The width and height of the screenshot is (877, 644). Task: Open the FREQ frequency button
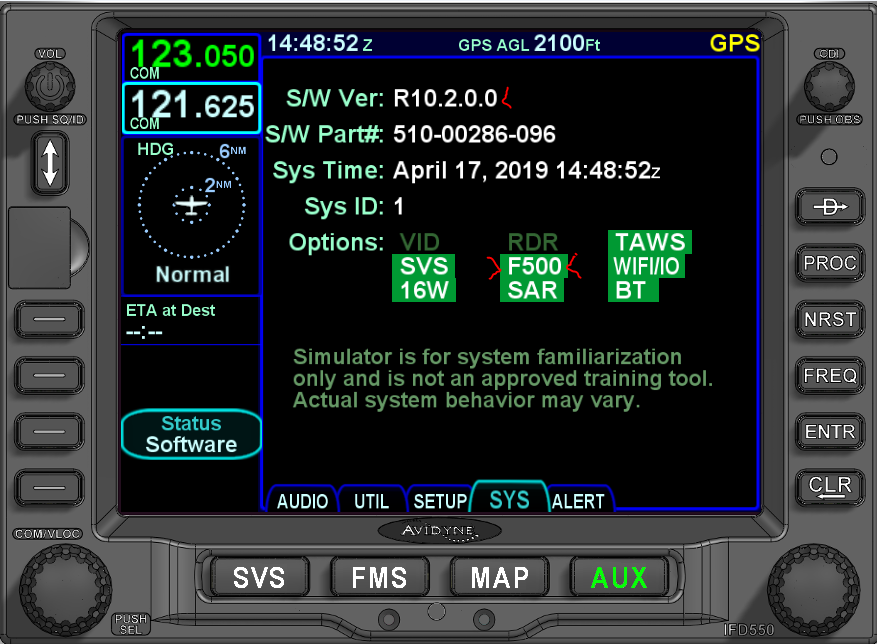pyautogui.click(x=830, y=375)
